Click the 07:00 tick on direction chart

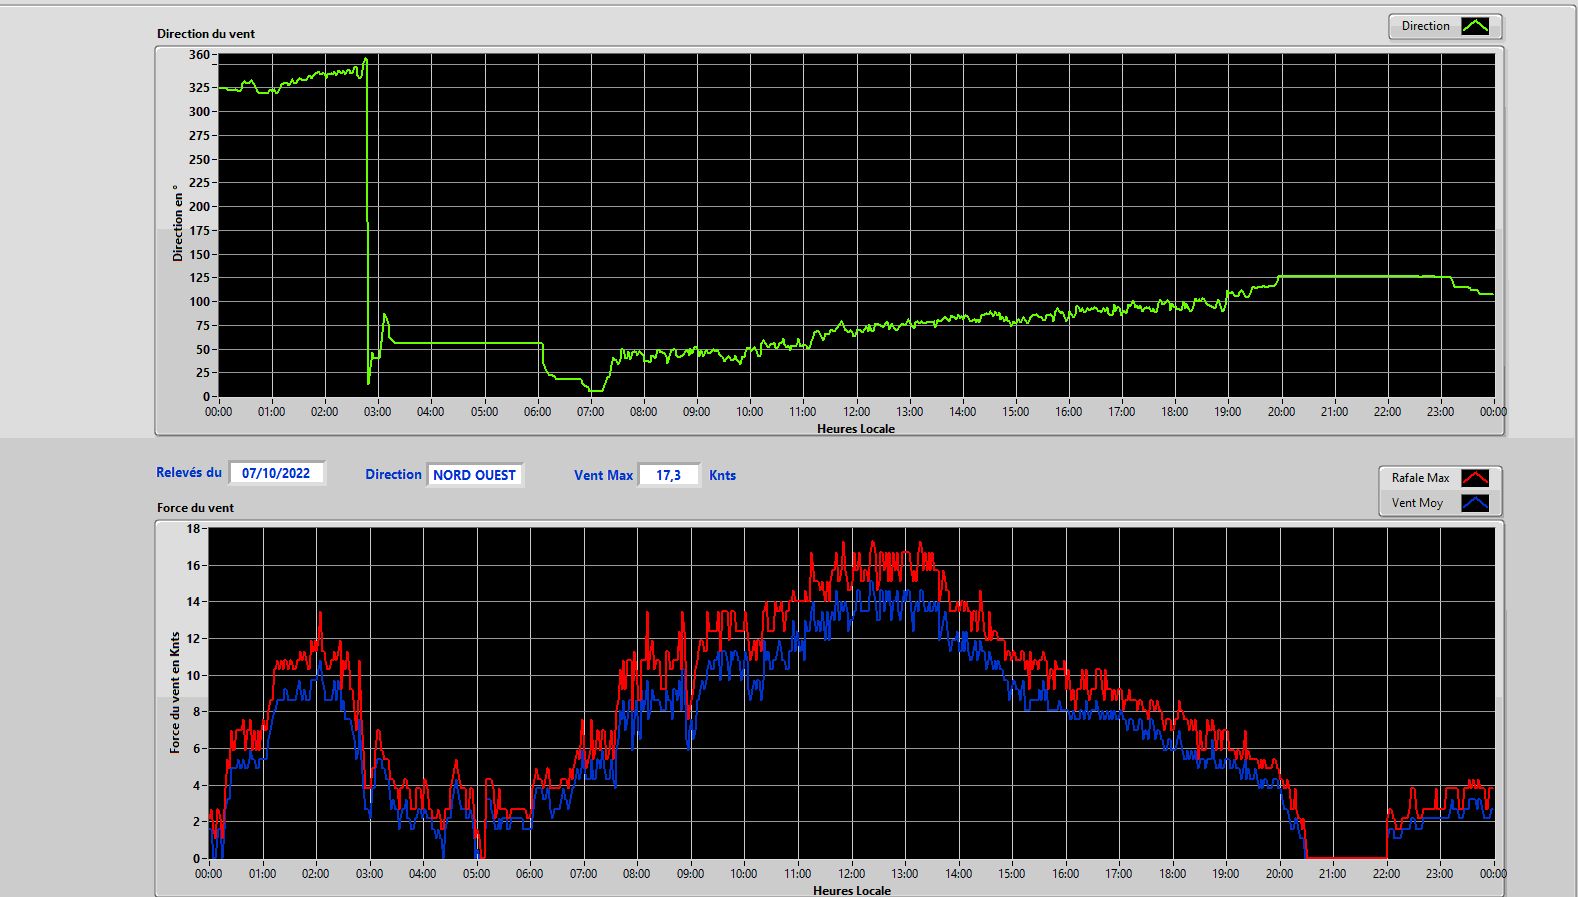(590, 411)
